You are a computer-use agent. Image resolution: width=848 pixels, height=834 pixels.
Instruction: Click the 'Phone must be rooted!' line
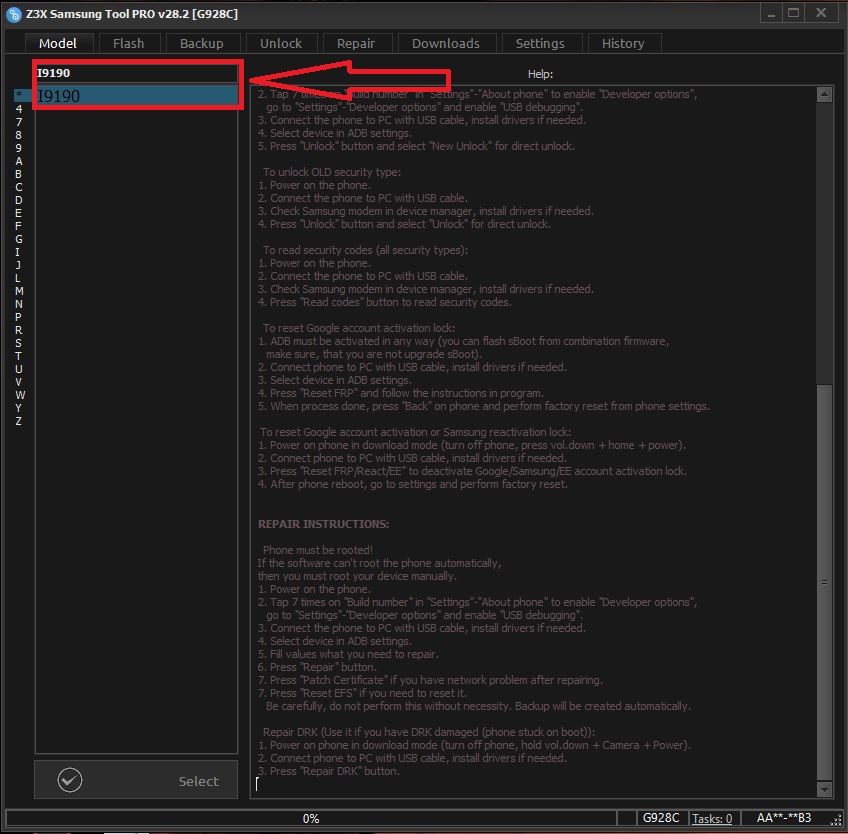pyautogui.click(x=317, y=550)
